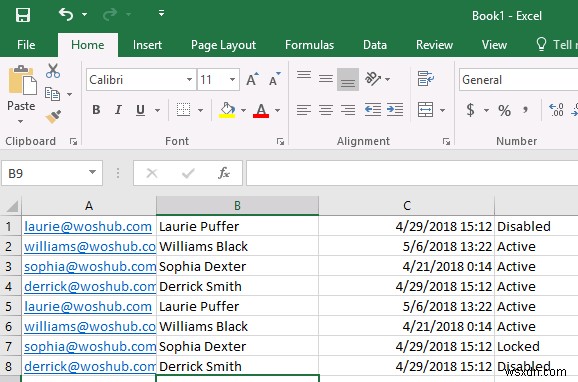The height and width of the screenshot is (382, 578).
Task: Open Insert Function fx button
Action: (224, 173)
